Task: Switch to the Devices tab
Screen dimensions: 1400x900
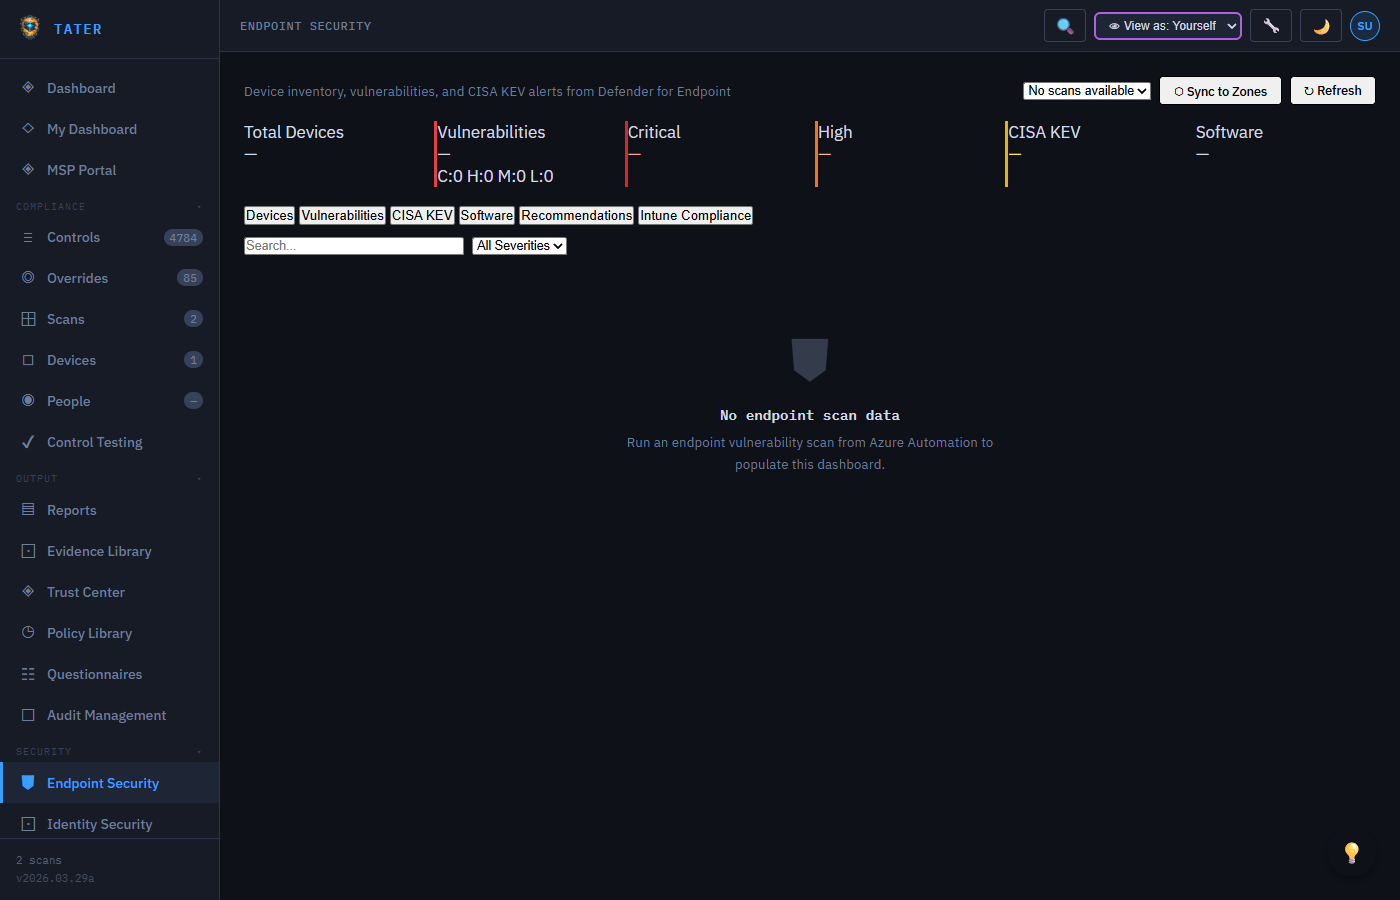Action: pyautogui.click(x=270, y=215)
